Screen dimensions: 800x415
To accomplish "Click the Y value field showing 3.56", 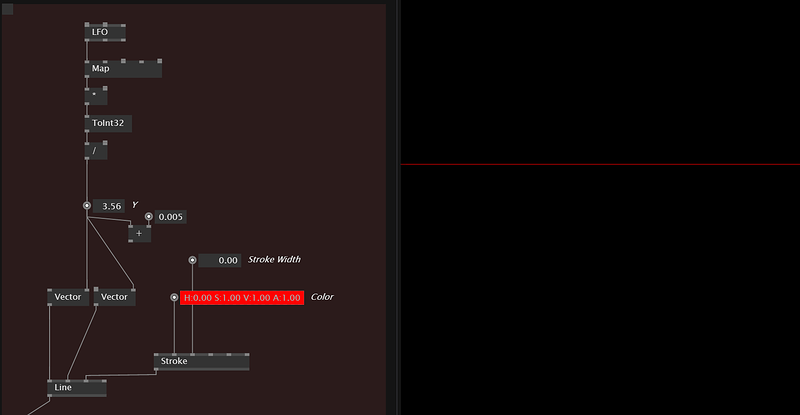I will point(111,206).
